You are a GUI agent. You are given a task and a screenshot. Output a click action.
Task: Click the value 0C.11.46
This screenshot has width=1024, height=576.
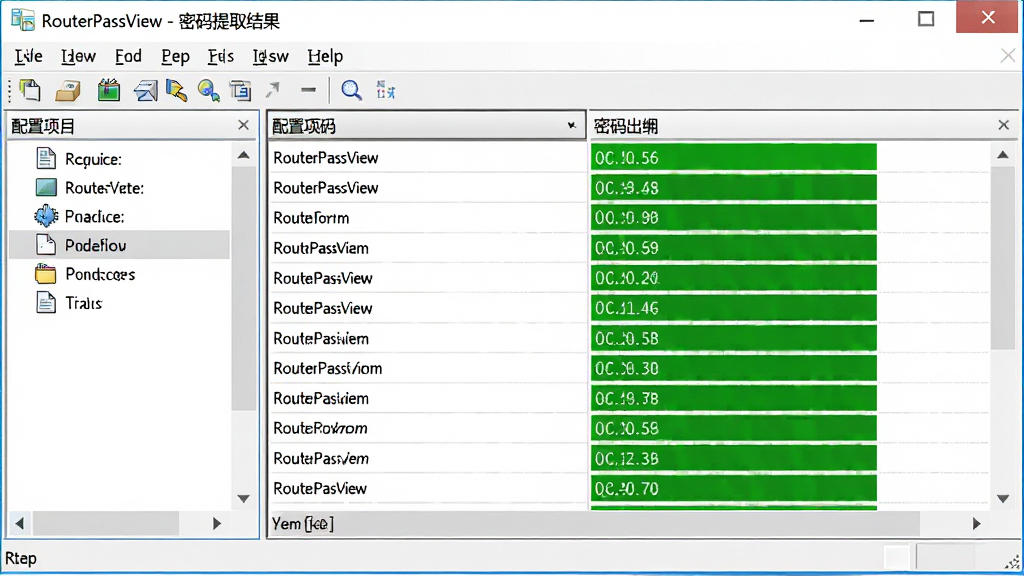[626, 308]
